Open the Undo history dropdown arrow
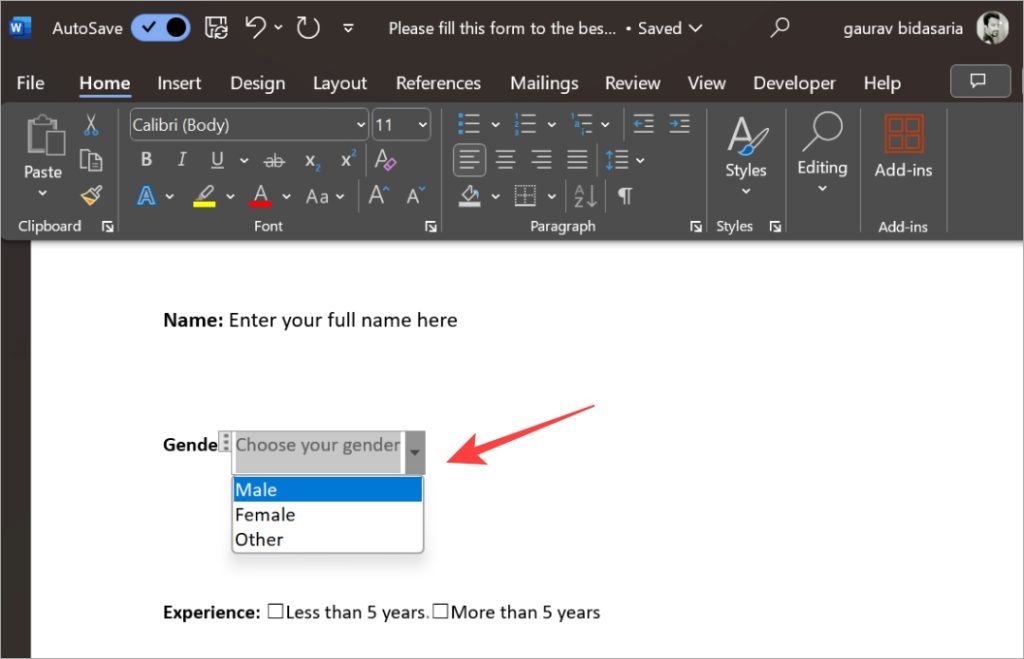The image size is (1024, 659). tap(278, 27)
